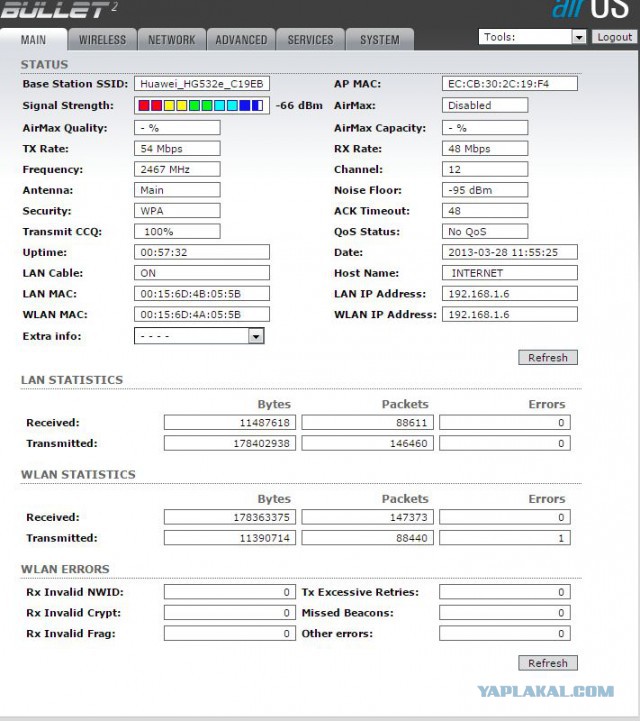This screenshot has height=721, width=640.
Task: Click the Base Station SSID field
Action: (x=201, y=84)
